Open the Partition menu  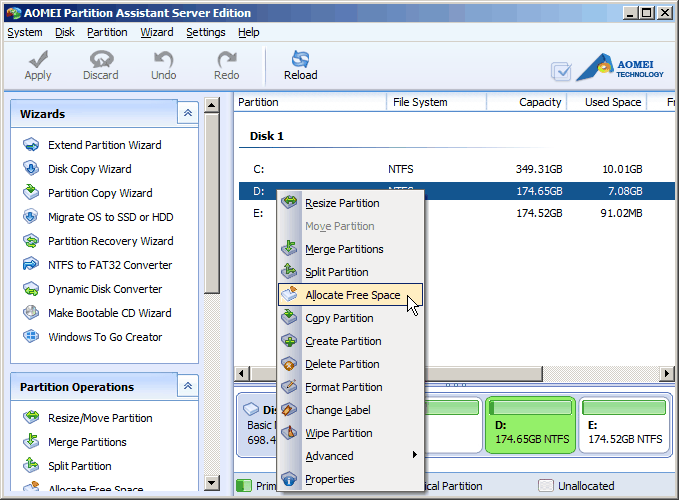point(107,32)
